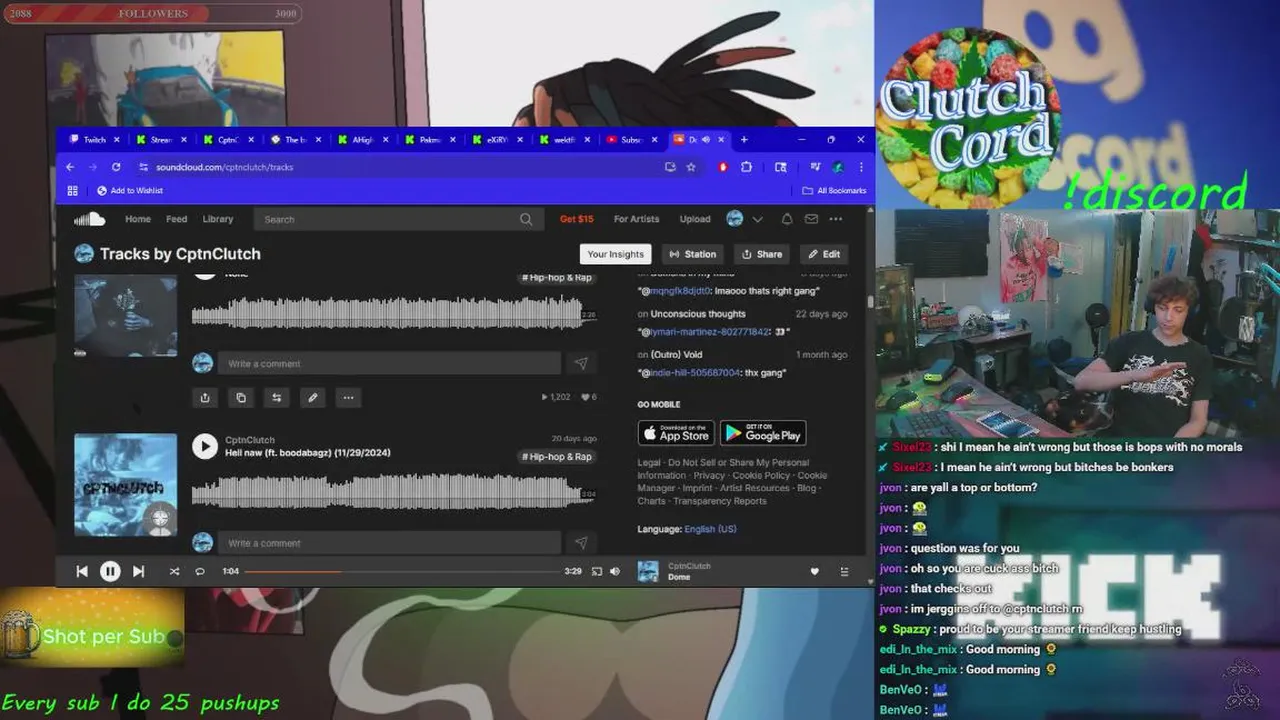Open SoundCloud Library
The height and width of the screenshot is (720, 1280).
click(x=218, y=219)
